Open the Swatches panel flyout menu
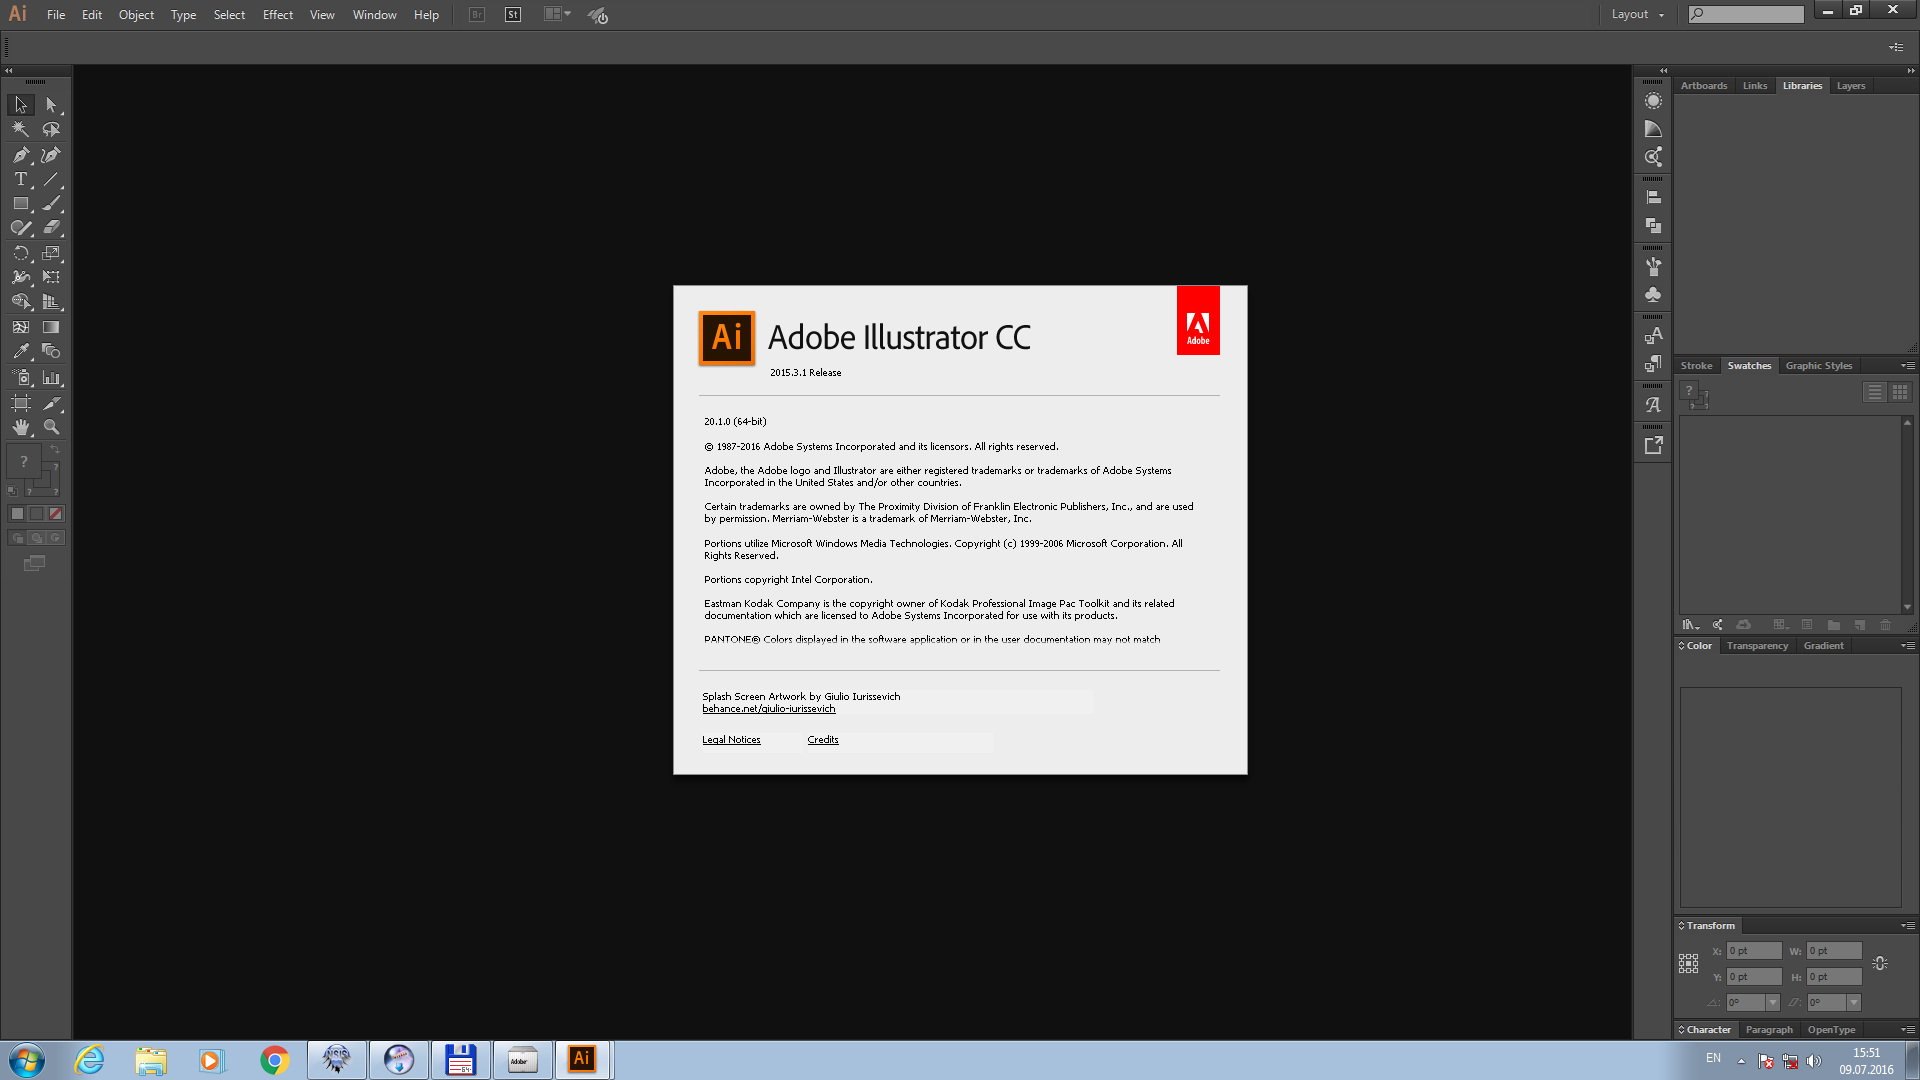Screen dimensions: 1920x1080 click(1908, 366)
